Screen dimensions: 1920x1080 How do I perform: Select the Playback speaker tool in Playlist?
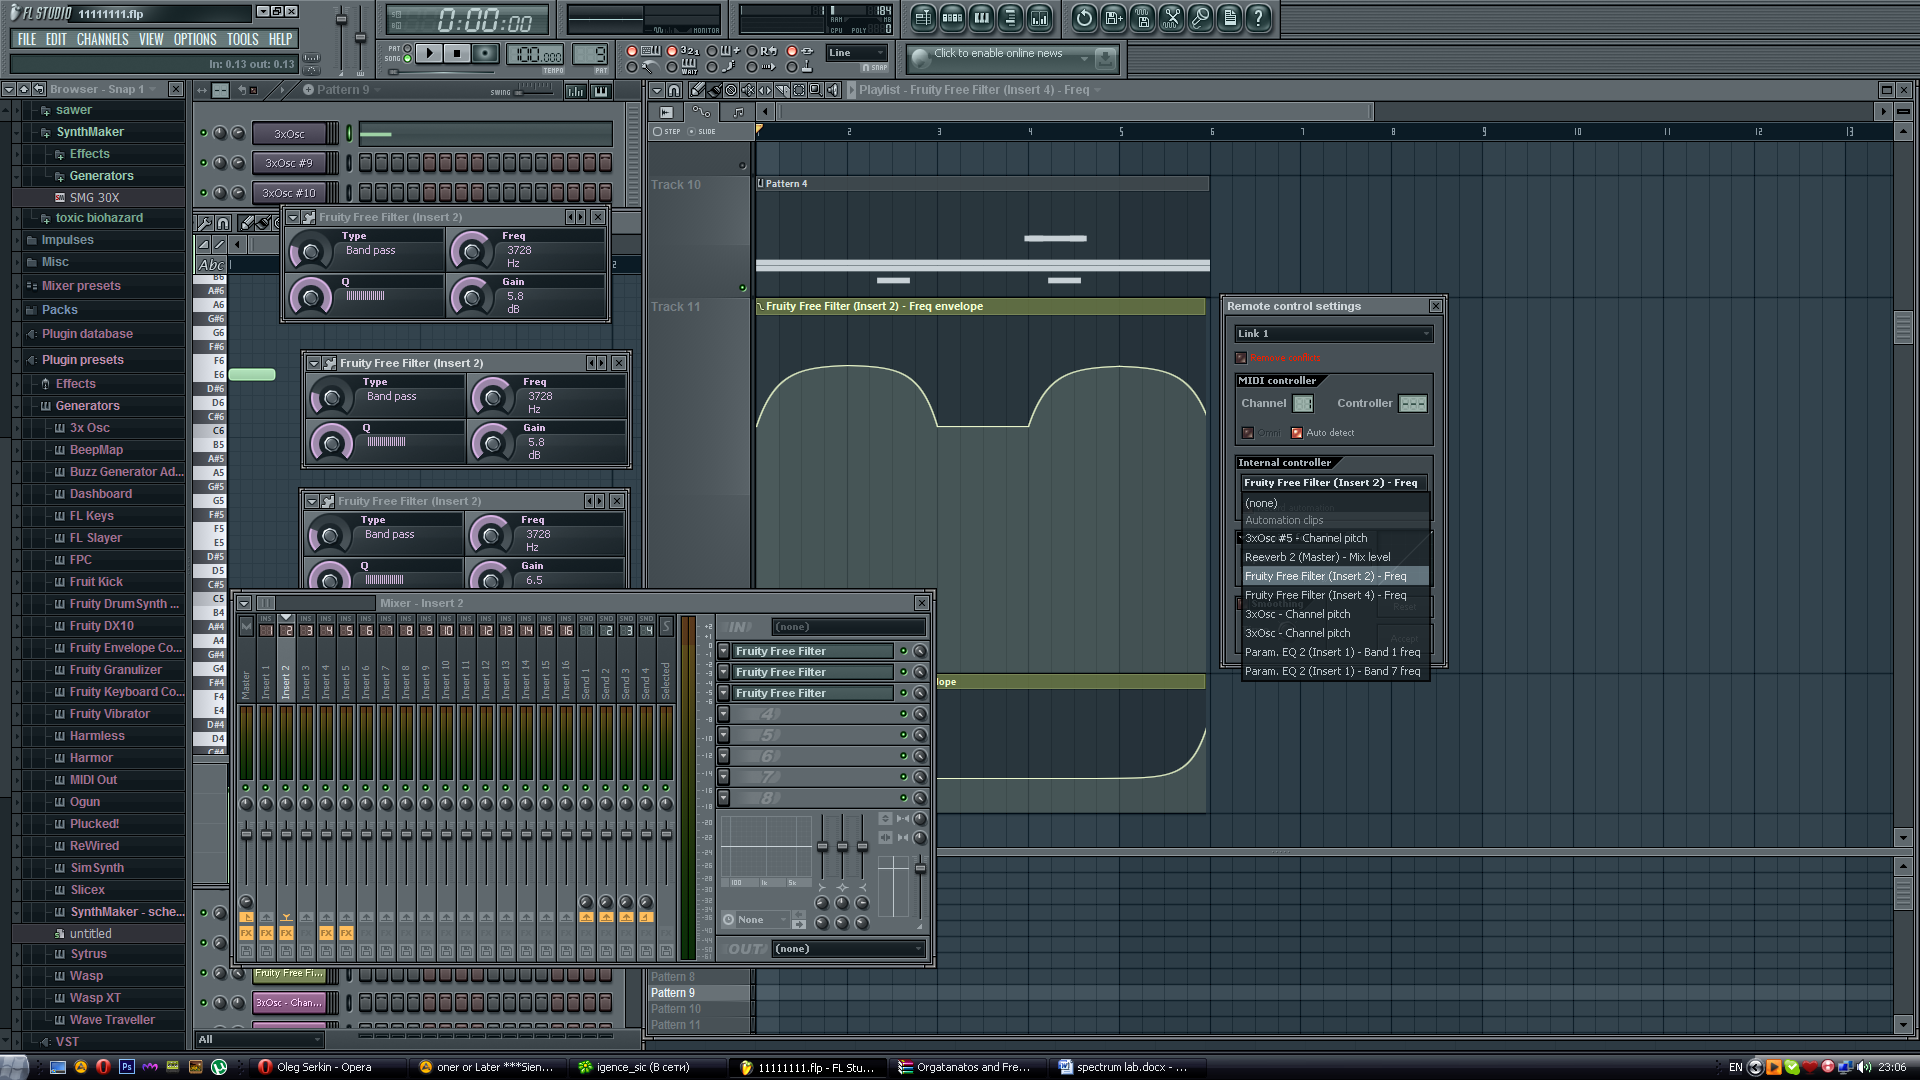point(833,90)
